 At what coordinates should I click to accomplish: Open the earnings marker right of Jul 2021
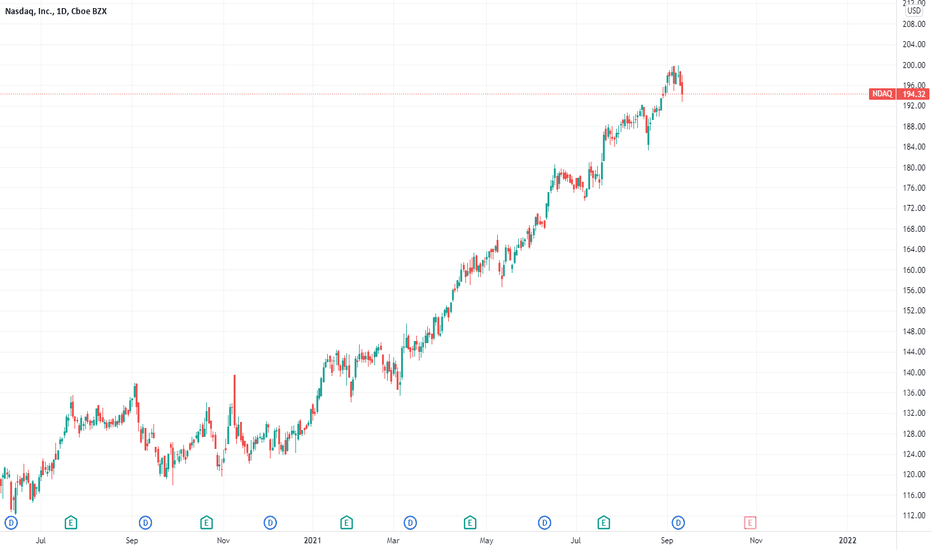pos(604,523)
